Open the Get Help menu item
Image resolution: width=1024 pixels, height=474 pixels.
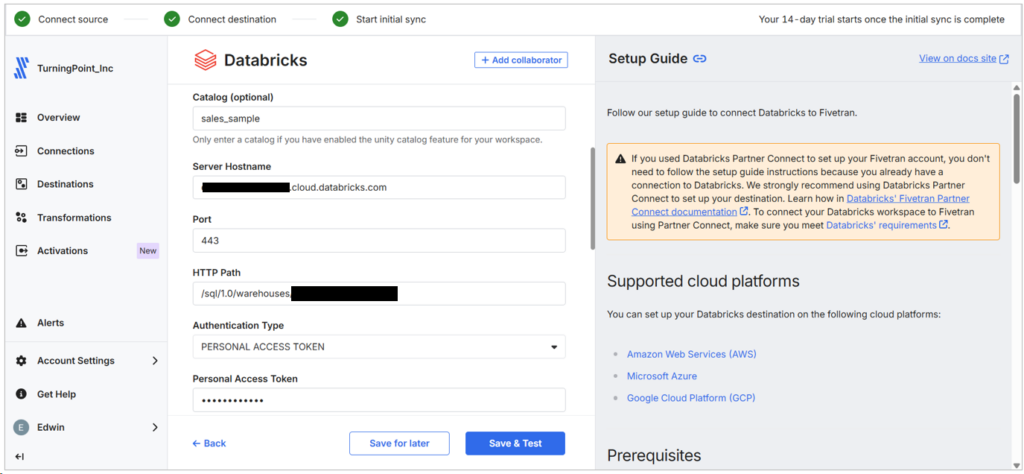tap(56, 394)
